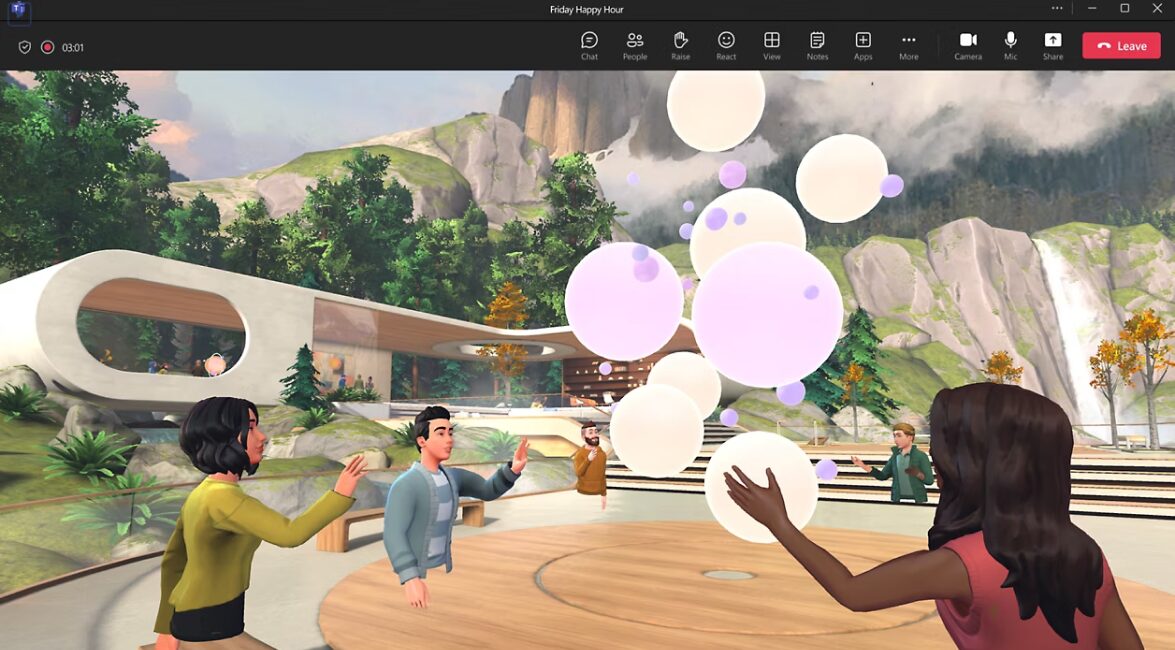The image size is (1175, 650).
Task: Click the Friday Happy Hour title
Action: (x=587, y=10)
